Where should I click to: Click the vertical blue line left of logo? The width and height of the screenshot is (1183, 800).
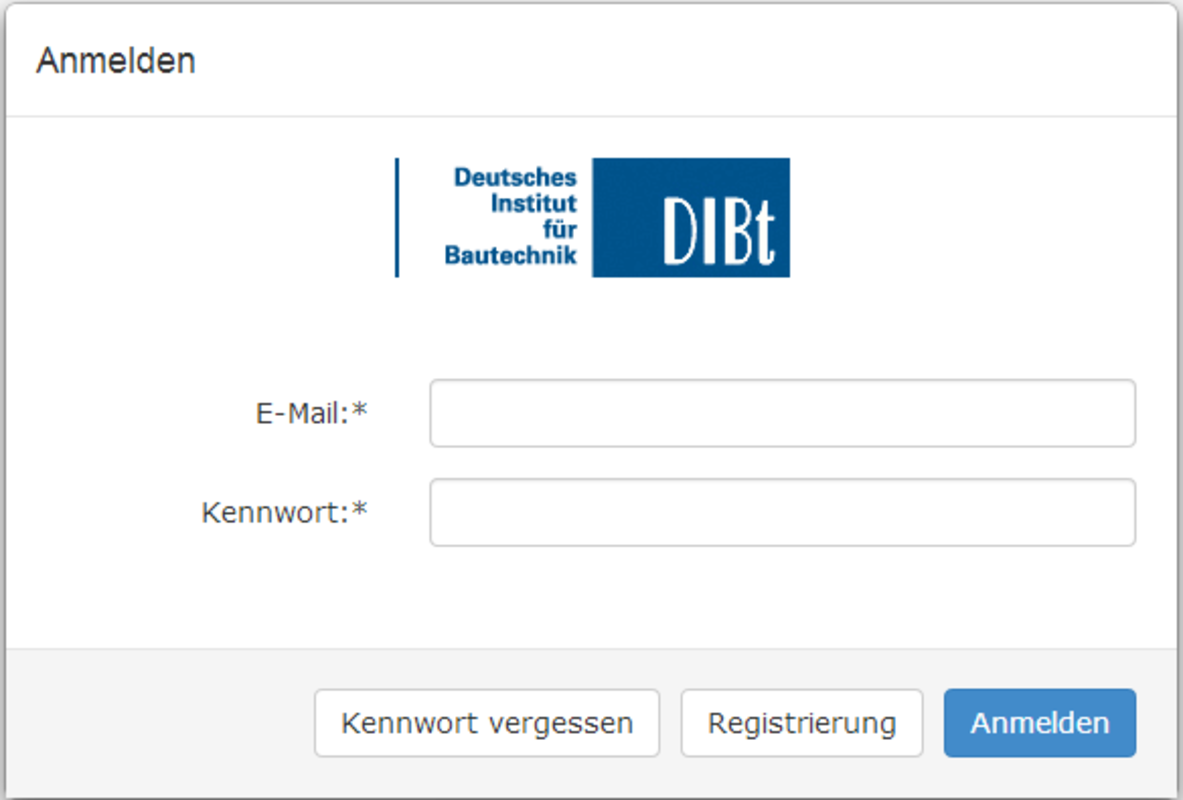click(x=397, y=217)
